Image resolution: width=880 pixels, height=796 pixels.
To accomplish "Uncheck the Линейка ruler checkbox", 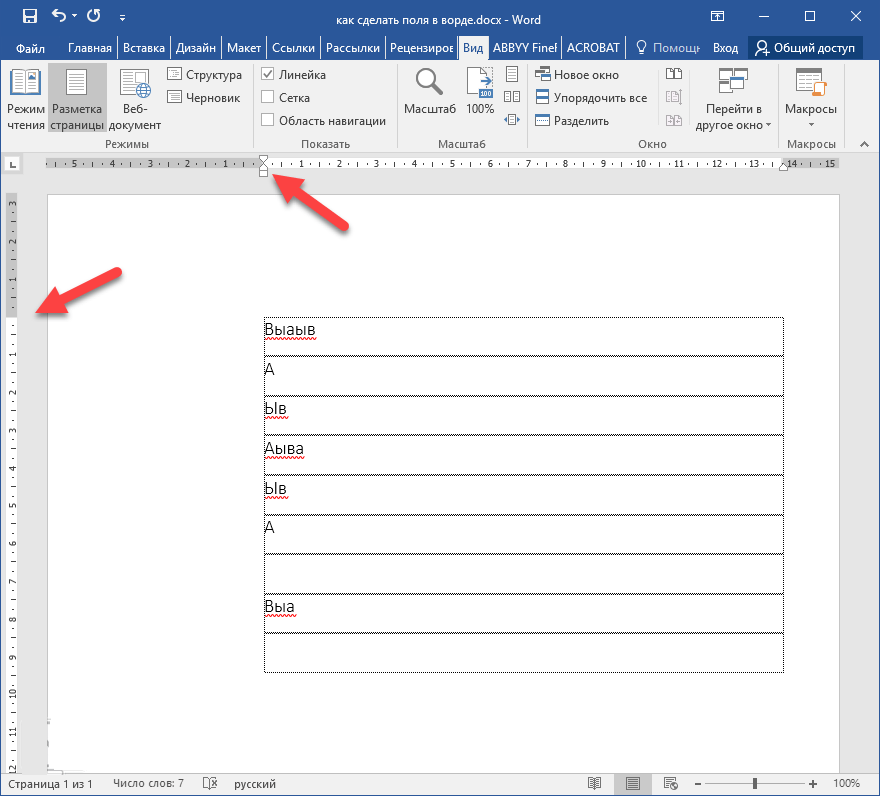I will [268, 75].
